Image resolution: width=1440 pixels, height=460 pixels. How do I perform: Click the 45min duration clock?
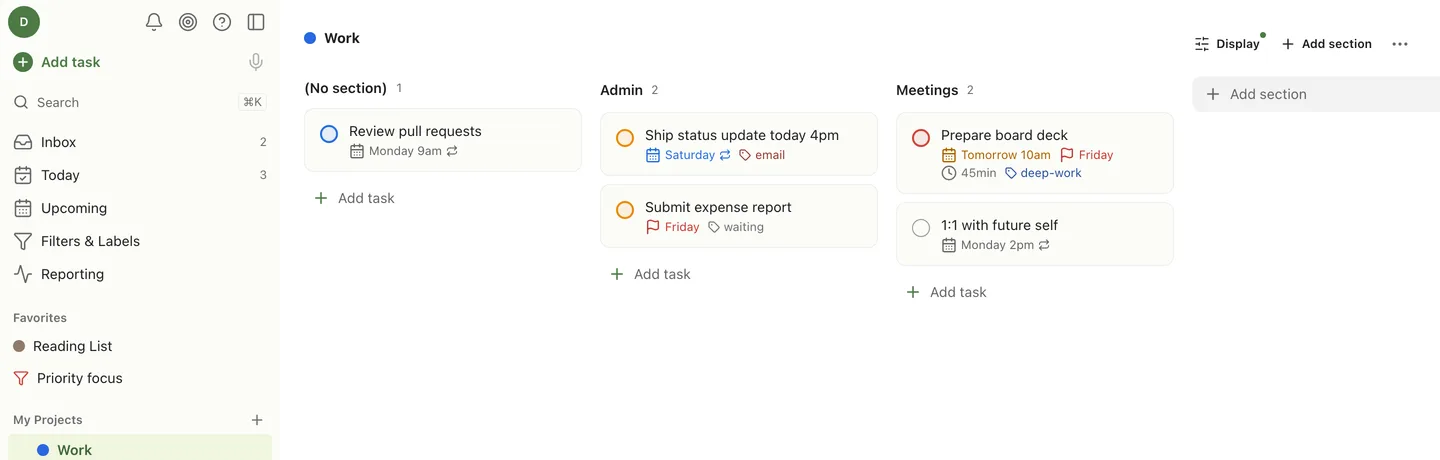pyautogui.click(x=969, y=173)
